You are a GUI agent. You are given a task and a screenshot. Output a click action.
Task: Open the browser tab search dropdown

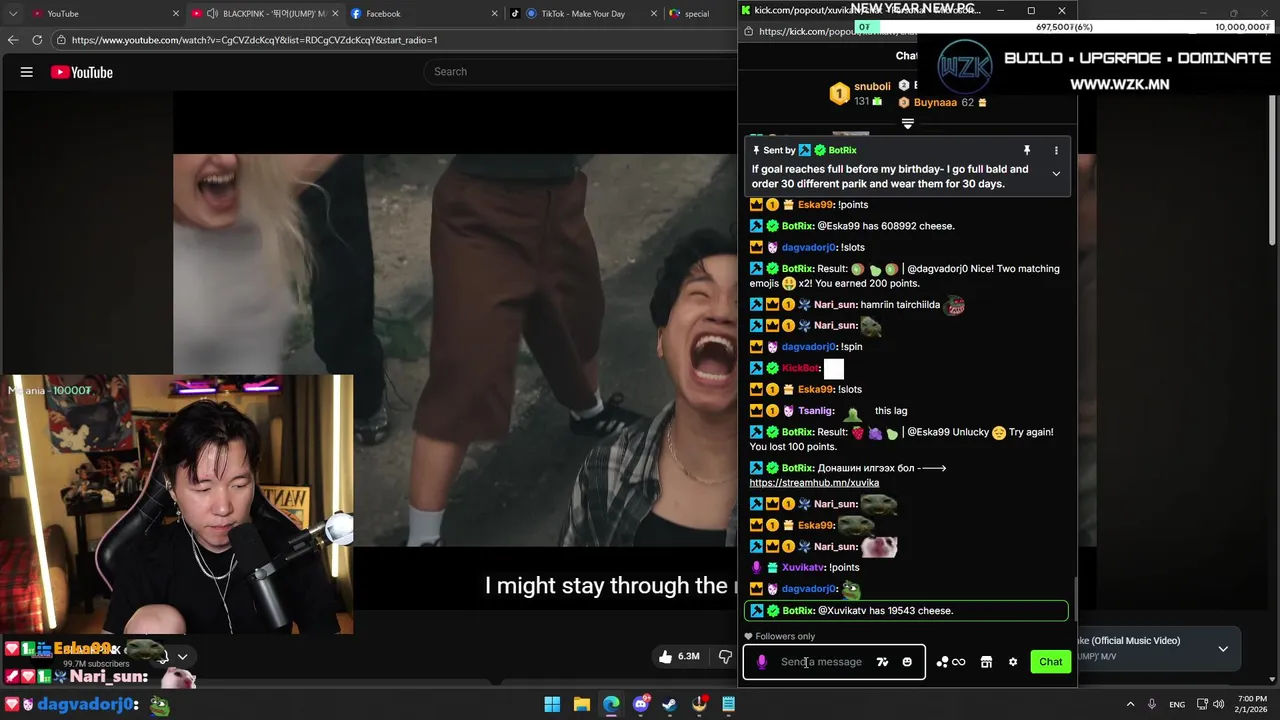12,14
